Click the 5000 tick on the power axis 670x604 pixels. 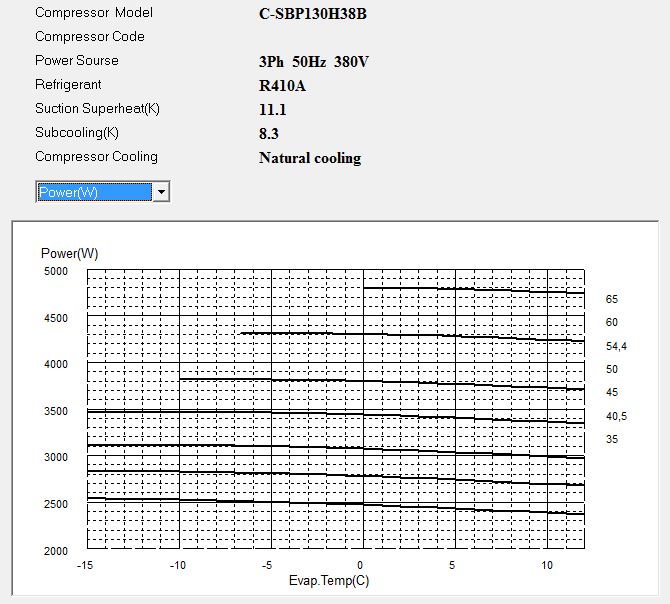pyautogui.click(x=56, y=271)
